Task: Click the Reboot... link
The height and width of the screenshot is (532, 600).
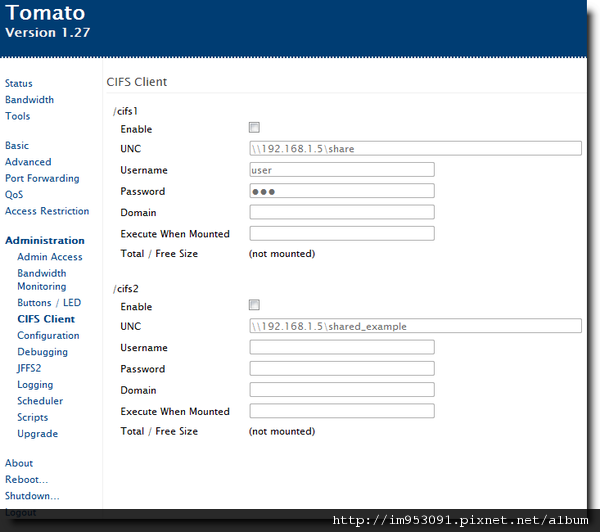Action: tap(26, 480)
